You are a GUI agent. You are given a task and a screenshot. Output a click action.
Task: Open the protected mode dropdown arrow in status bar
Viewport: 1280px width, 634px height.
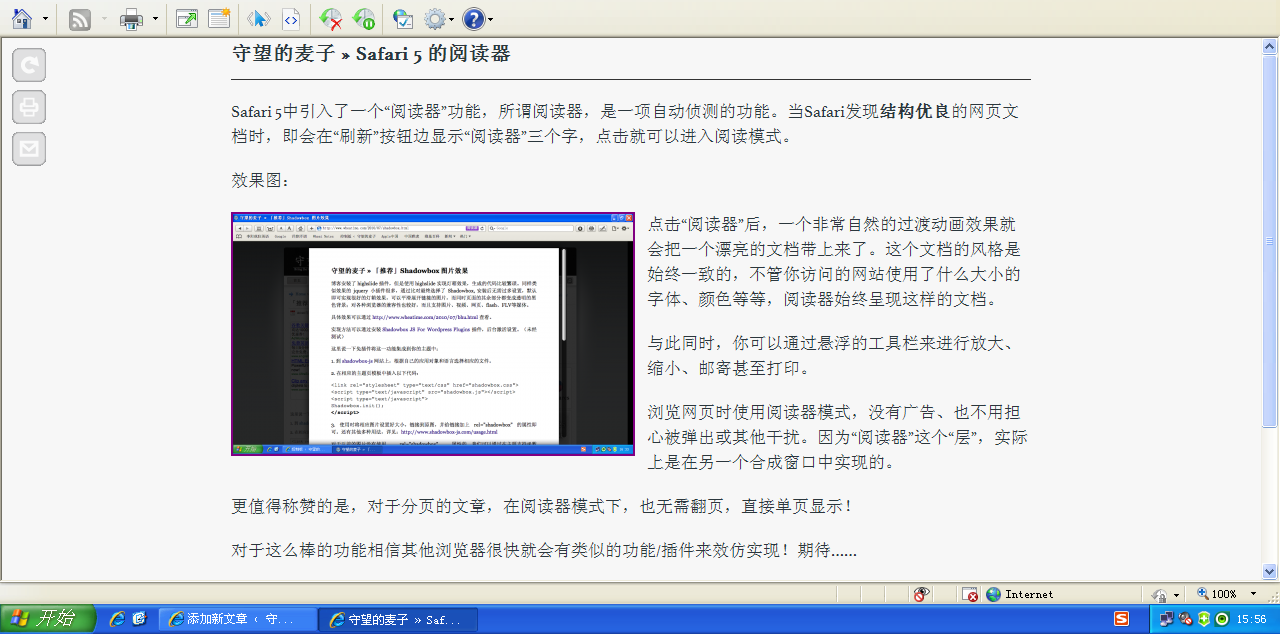click(x=1177, y=595)
